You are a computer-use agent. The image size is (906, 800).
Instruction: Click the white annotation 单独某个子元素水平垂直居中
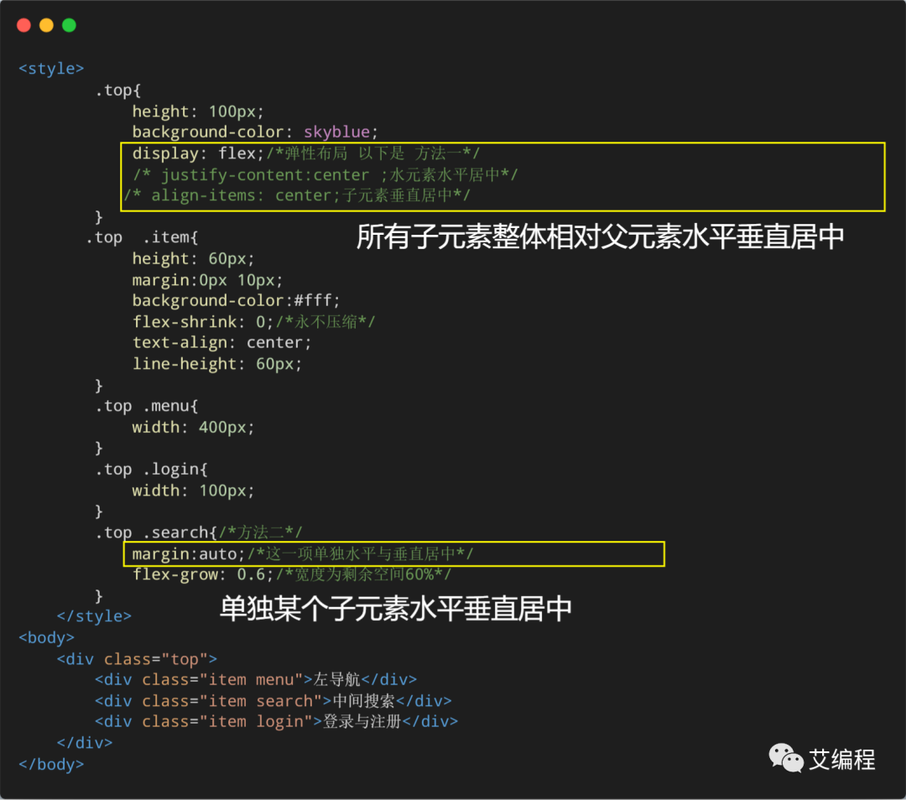pos(396,608)
